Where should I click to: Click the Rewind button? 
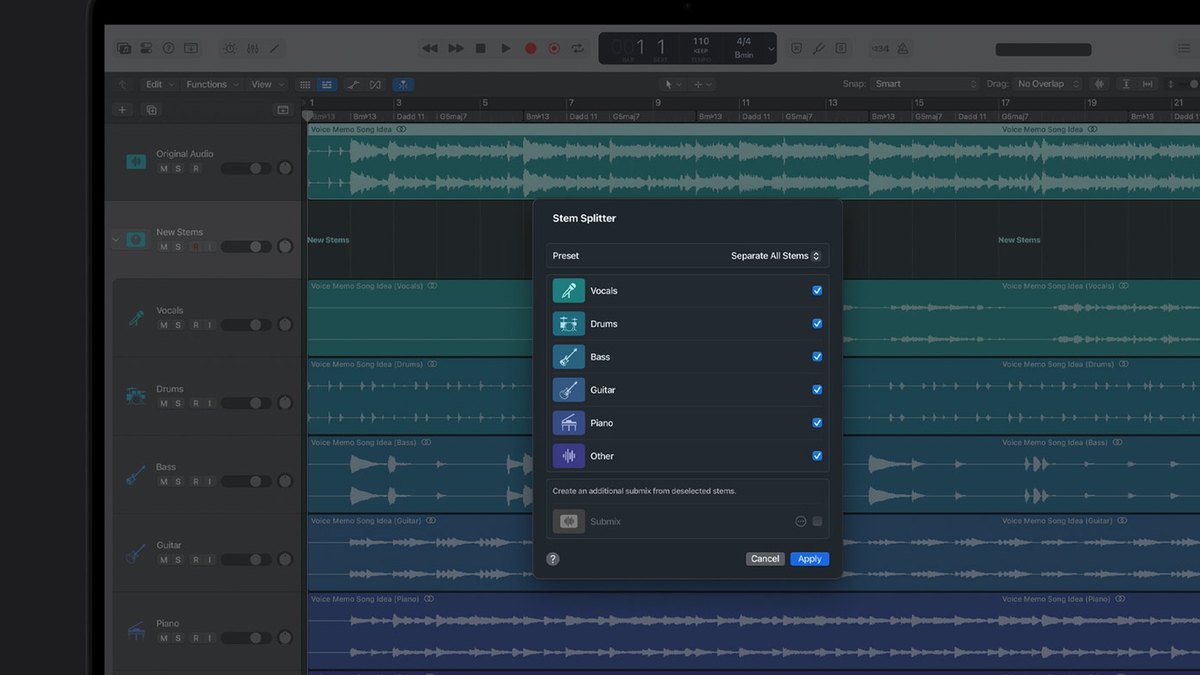point(430,48)
